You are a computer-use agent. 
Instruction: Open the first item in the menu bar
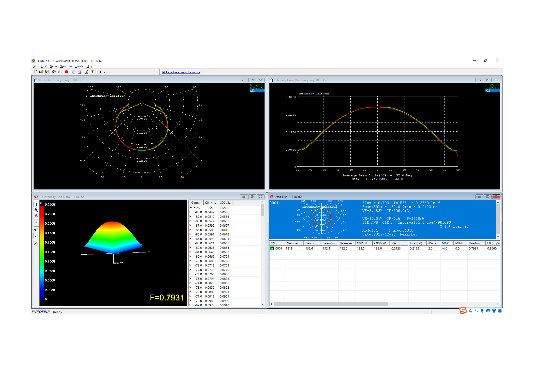(x=34, y=66)
